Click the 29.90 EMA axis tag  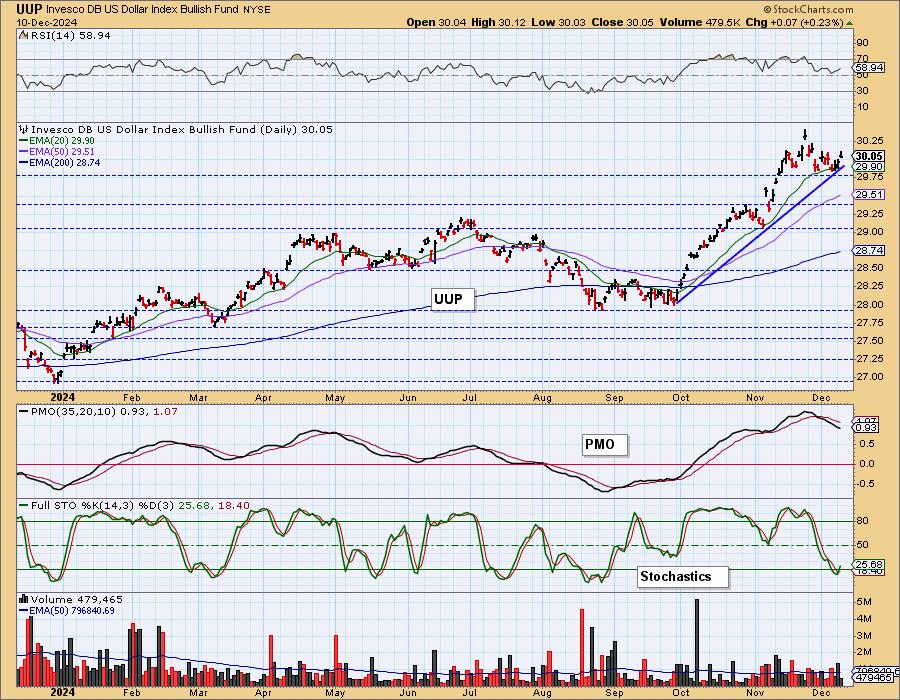tap(869, 166)
